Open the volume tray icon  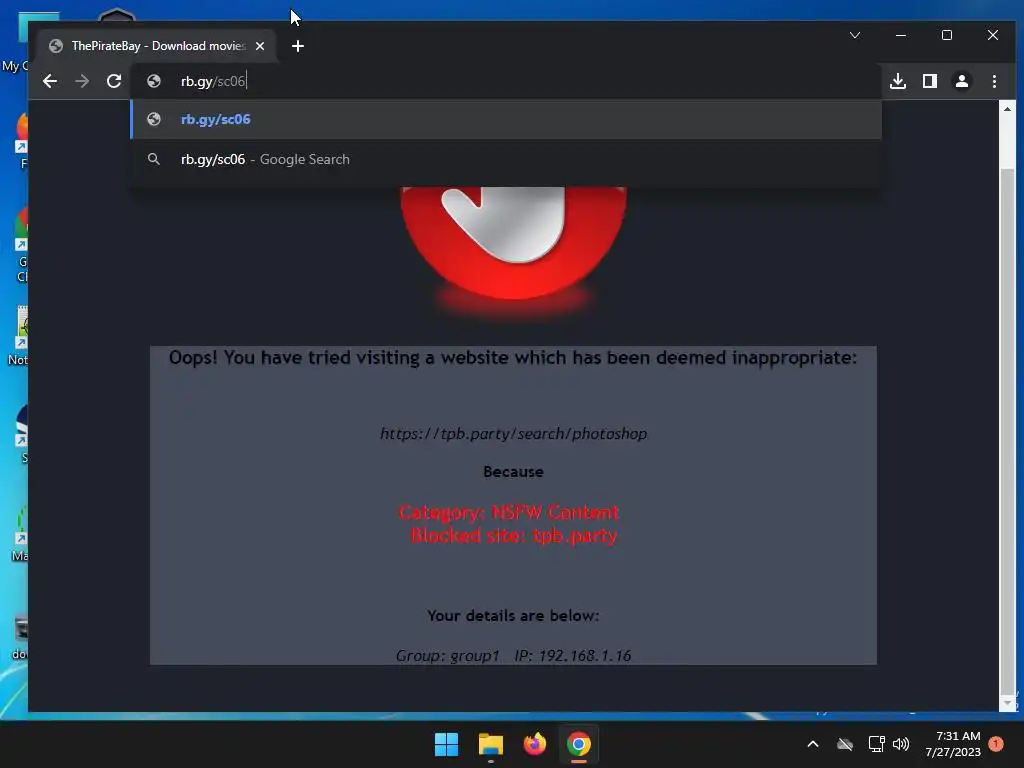click(x=901, y=744)
